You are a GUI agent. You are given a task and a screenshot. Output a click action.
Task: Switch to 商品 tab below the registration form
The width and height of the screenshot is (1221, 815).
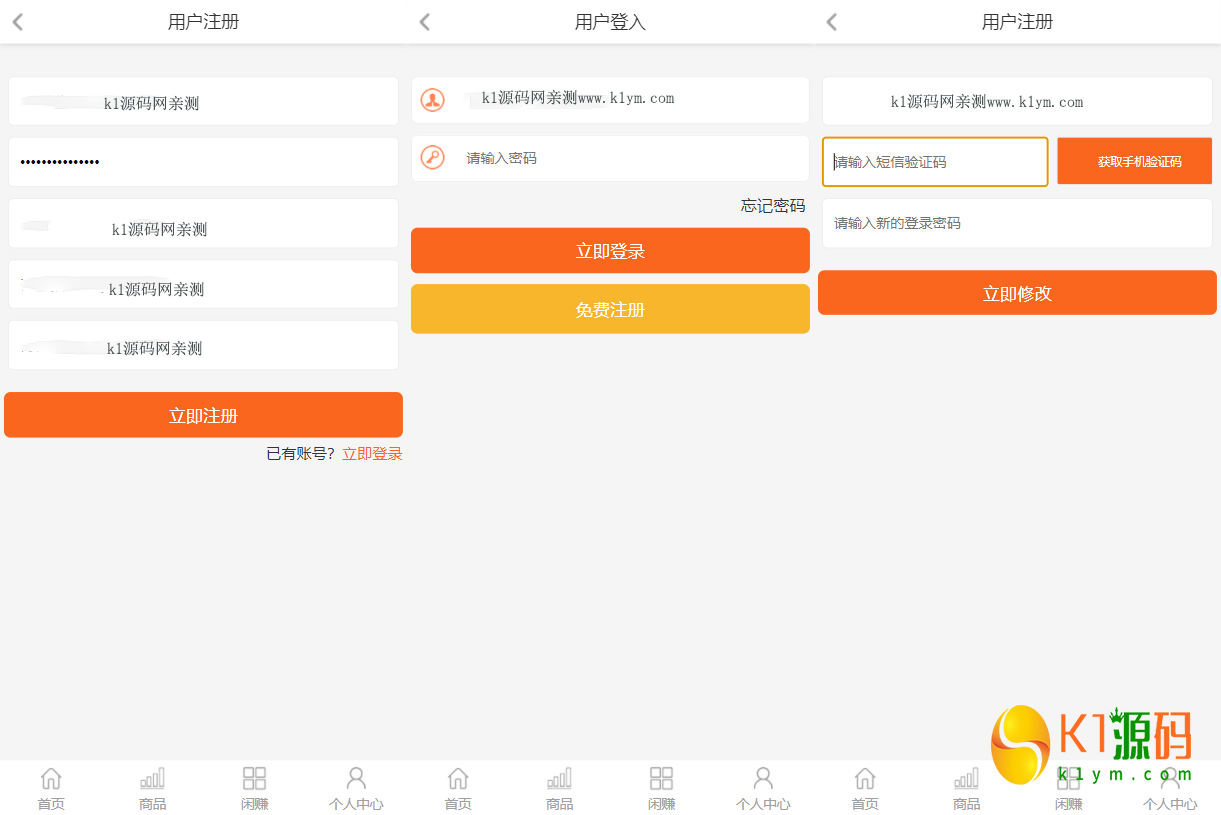pyautogui.click(x=153, y=788)
